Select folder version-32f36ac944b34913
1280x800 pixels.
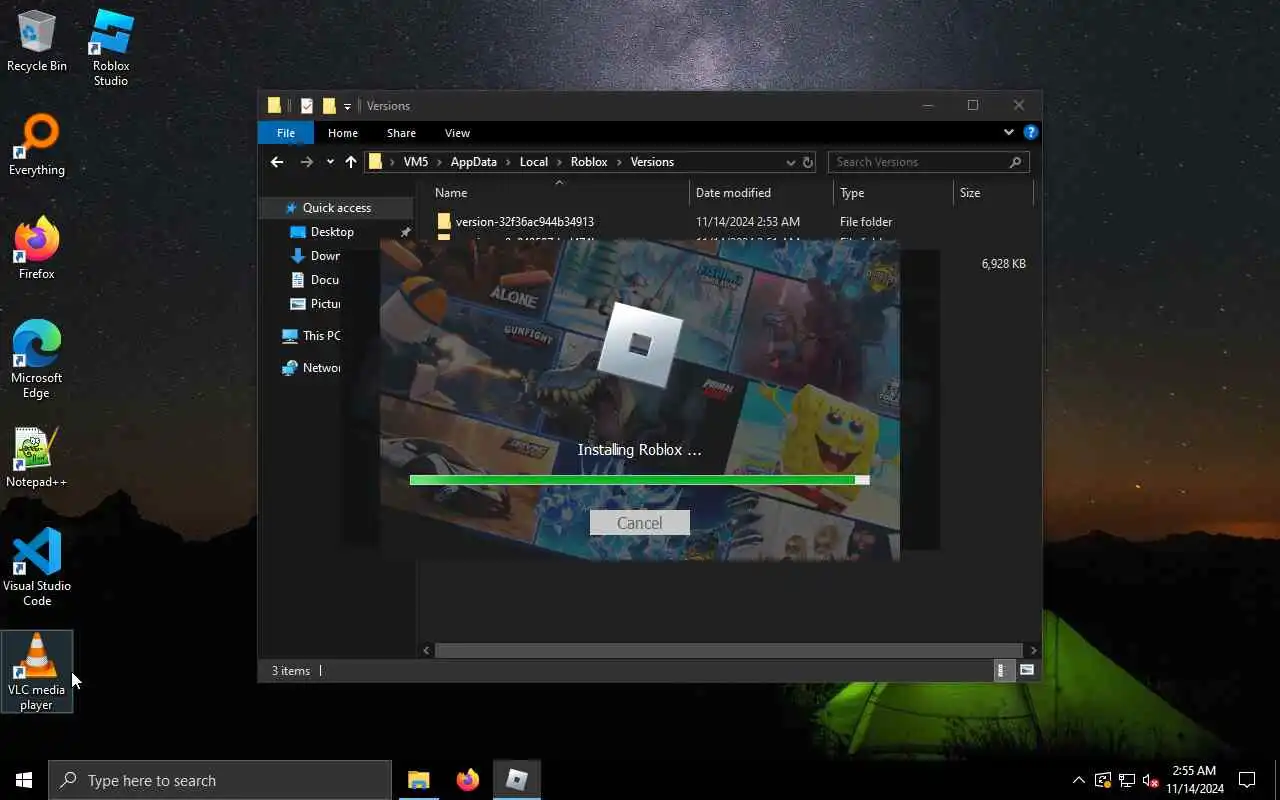click(524, 222)
